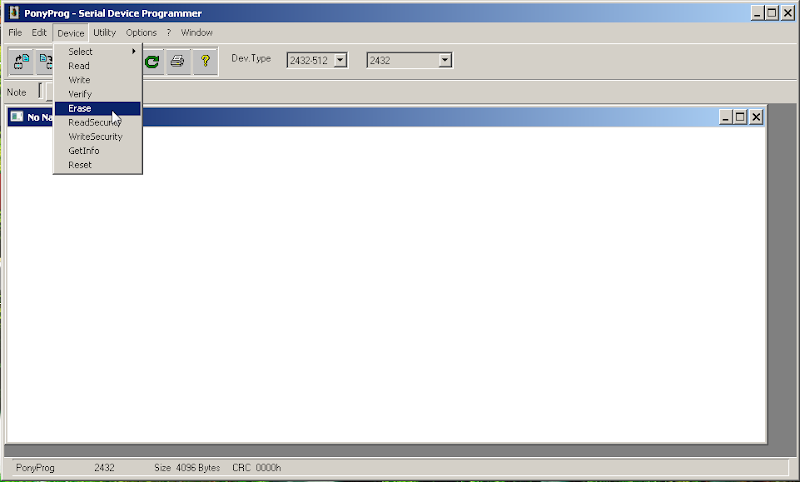
Task: Choose Erase from the Device menu
Action: [x=97, y=108]
